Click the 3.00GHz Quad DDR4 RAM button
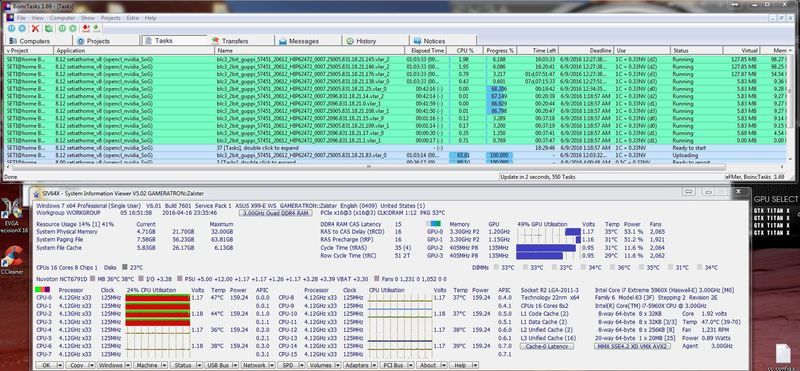The image size is (800, 371). [276, 213]
